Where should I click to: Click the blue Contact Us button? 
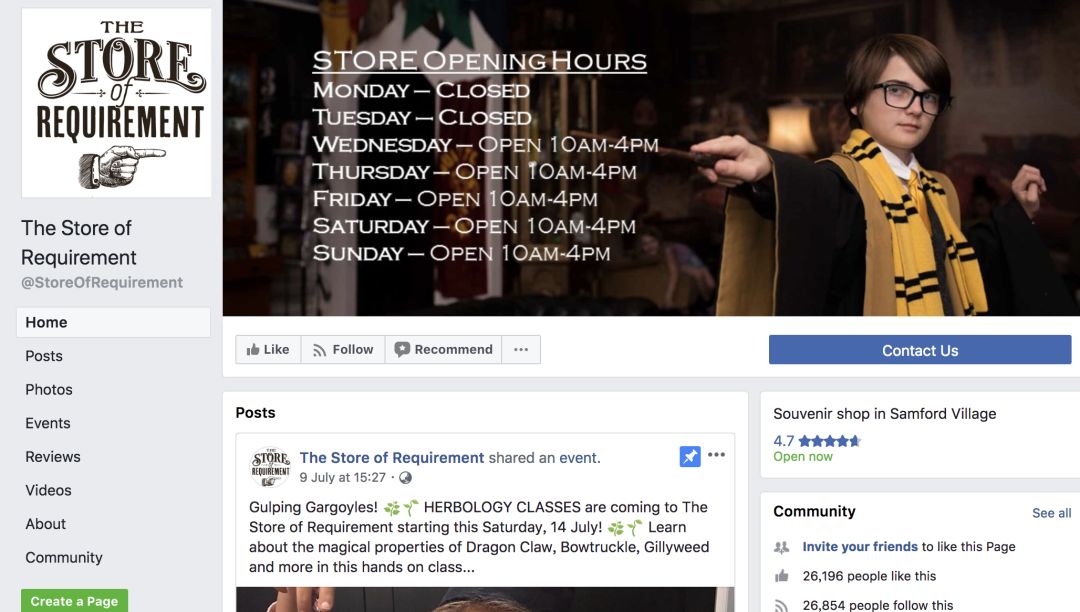pos(920,350)
